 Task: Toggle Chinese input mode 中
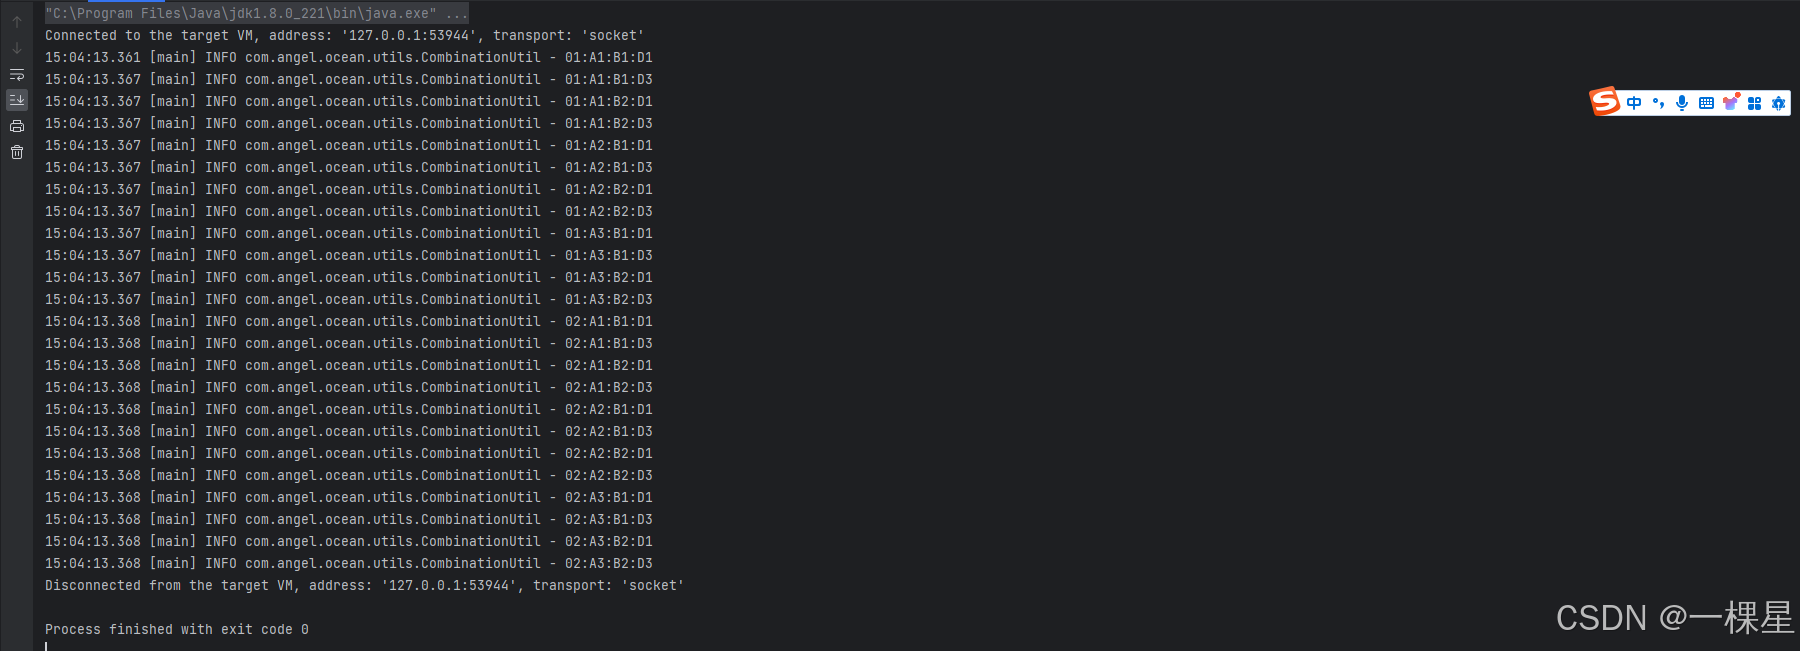(x=1634, y=103)
